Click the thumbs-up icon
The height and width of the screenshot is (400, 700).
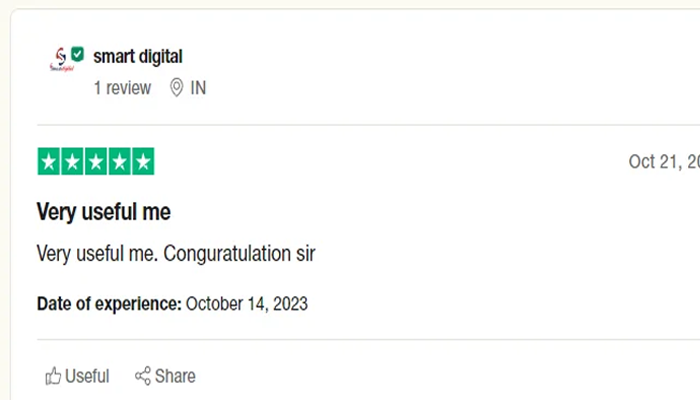[x=53, y=376]
